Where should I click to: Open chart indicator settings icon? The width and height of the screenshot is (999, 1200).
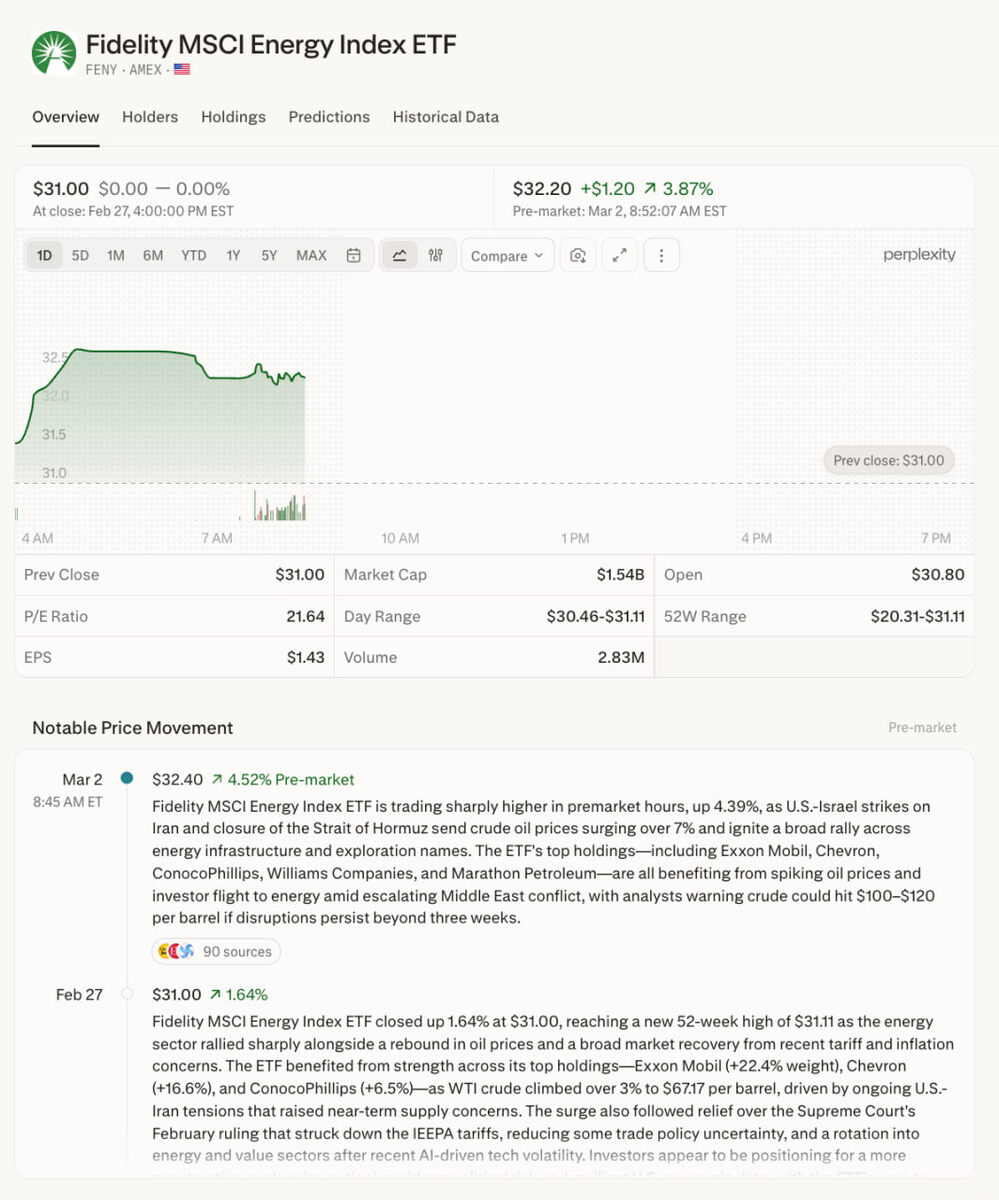click(x=435, y=255)
